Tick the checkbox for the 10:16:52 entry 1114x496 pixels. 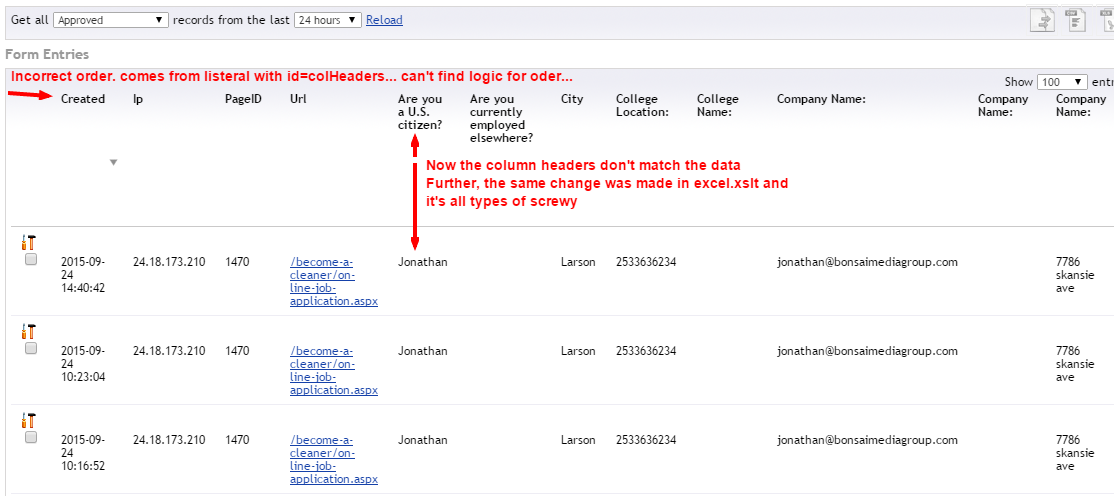click(x=31, y=438)
